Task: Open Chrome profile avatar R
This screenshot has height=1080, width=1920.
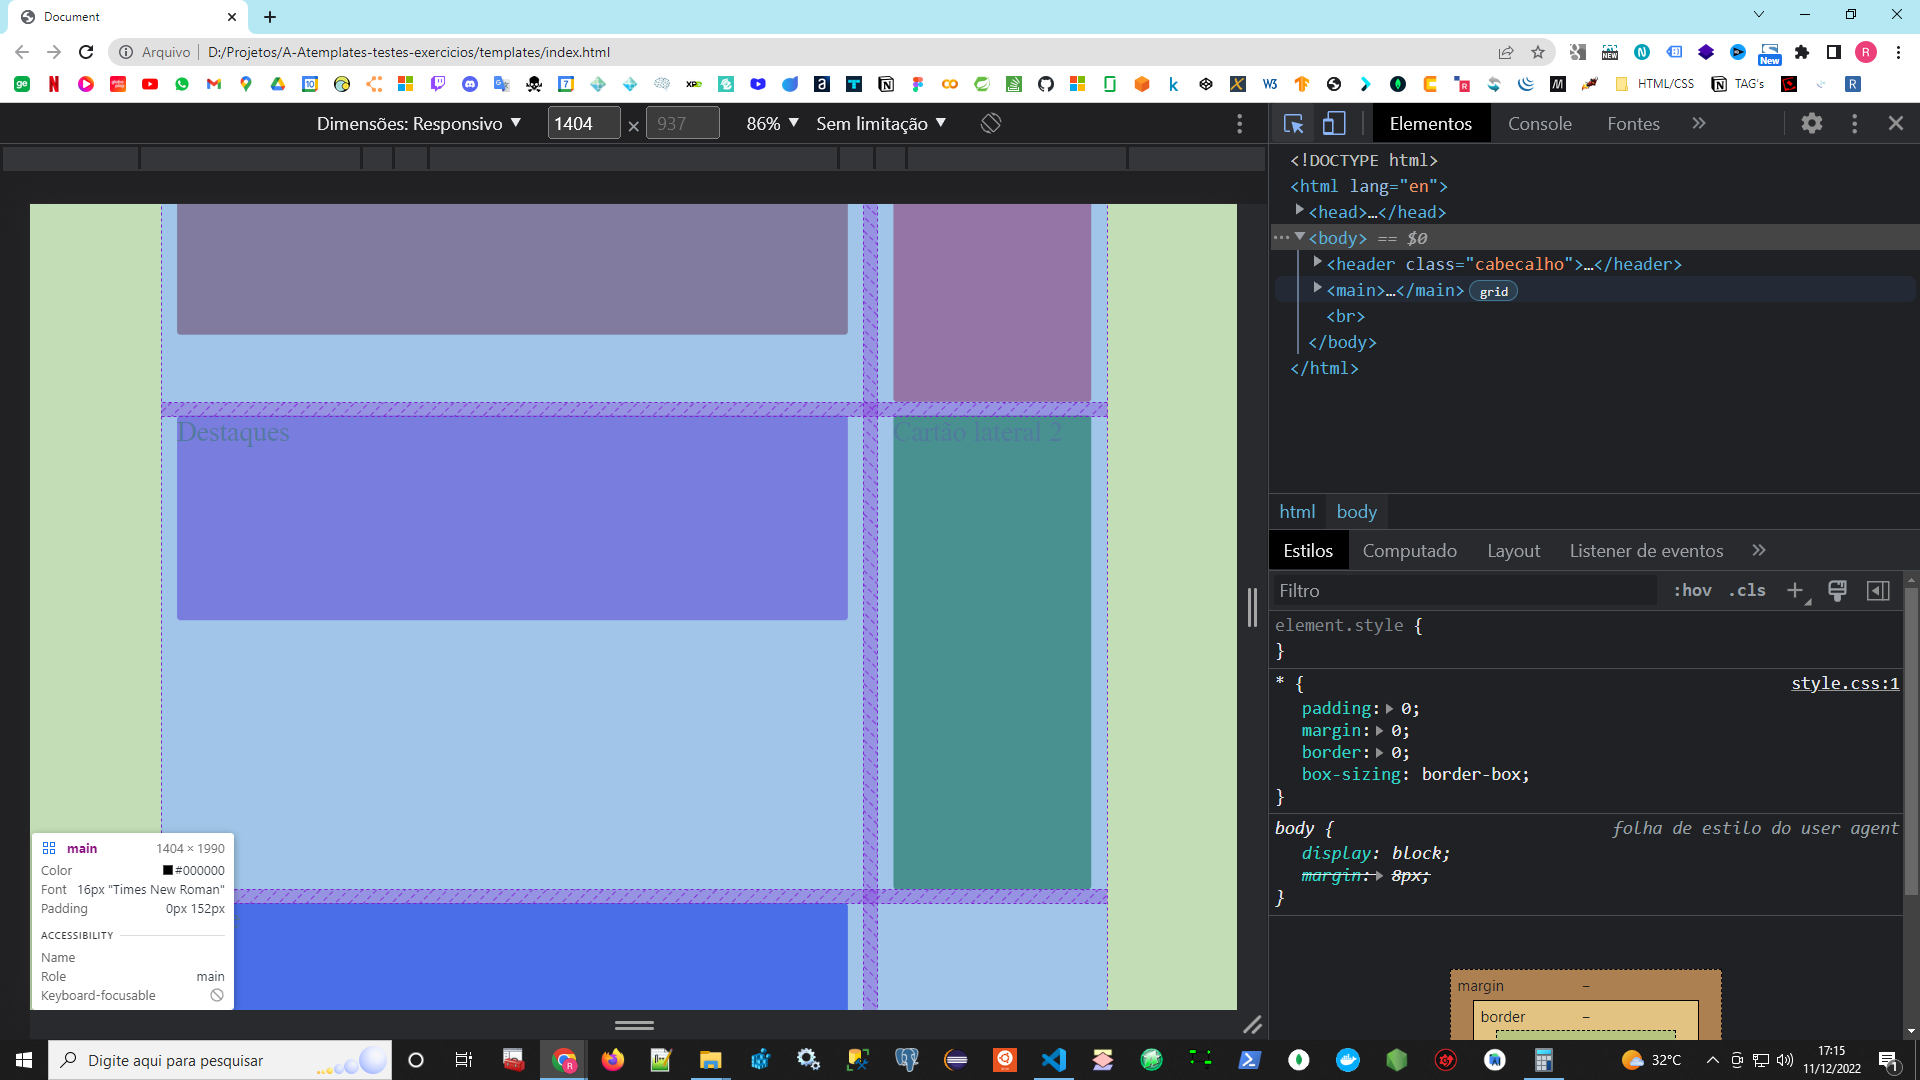Action: (1866, 52)
